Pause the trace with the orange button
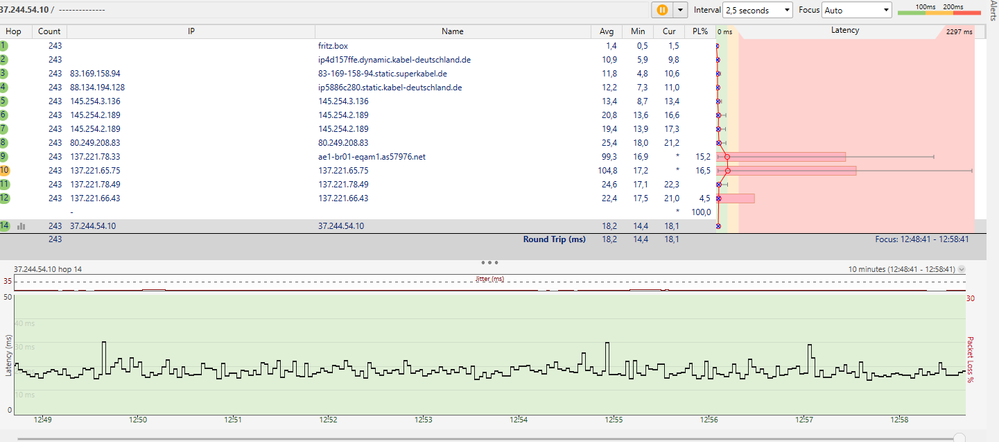Screen dimensions: 999x442 (x=661, y=9)
